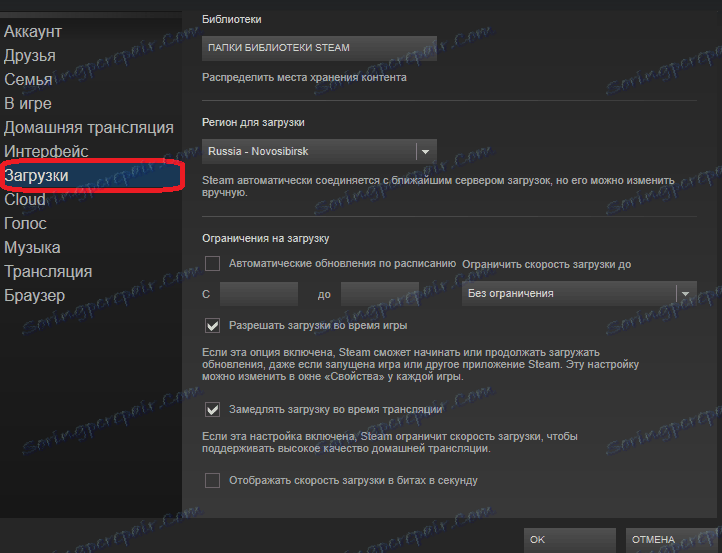Open the Без ограничения speed limit dropdown
The height and width of the screenshot is (553, 722).
click(x=579, y=293)
